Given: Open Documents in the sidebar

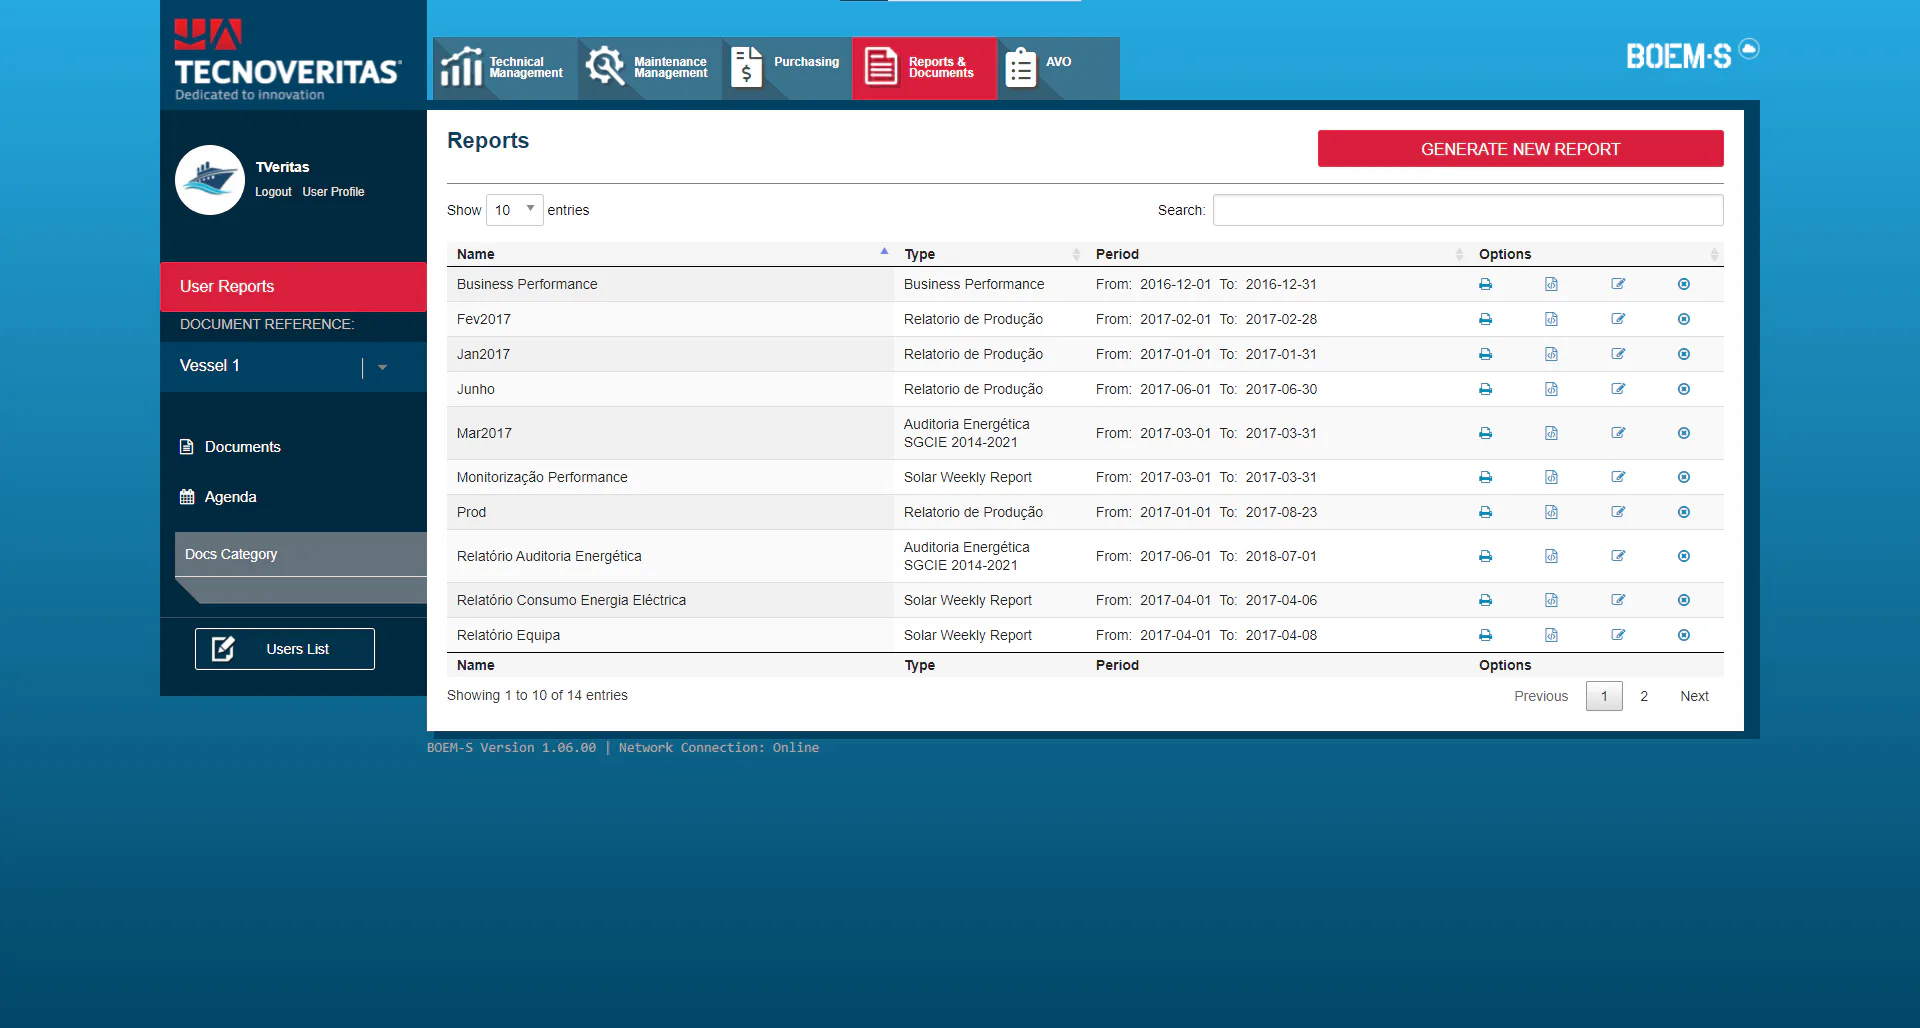Looking at the screenshot, I should coord(230,447).
